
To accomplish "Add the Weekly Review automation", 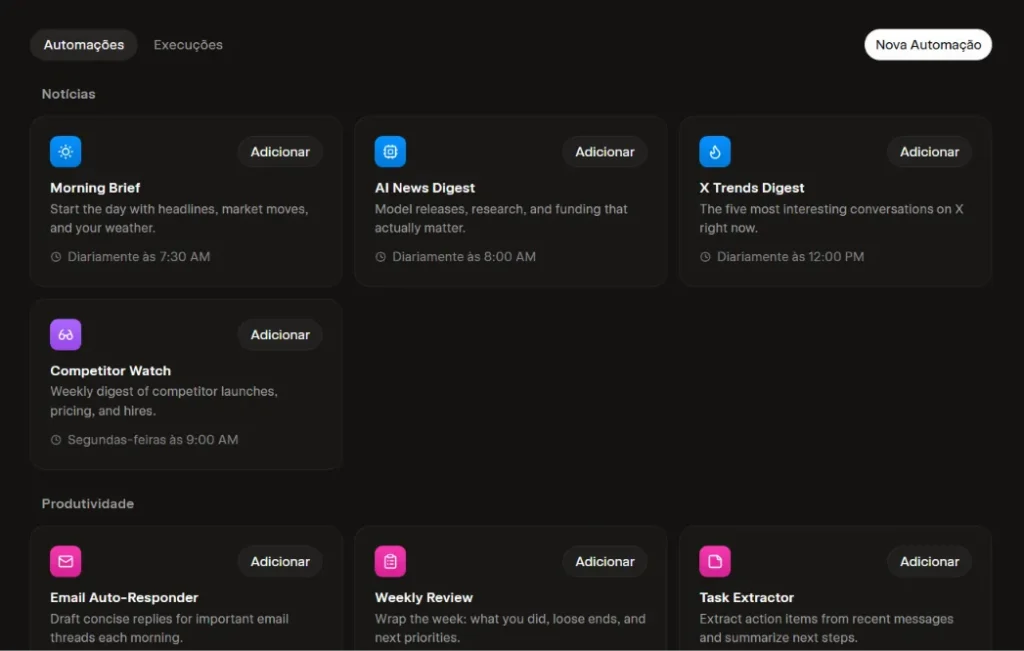I will point(605,561).
